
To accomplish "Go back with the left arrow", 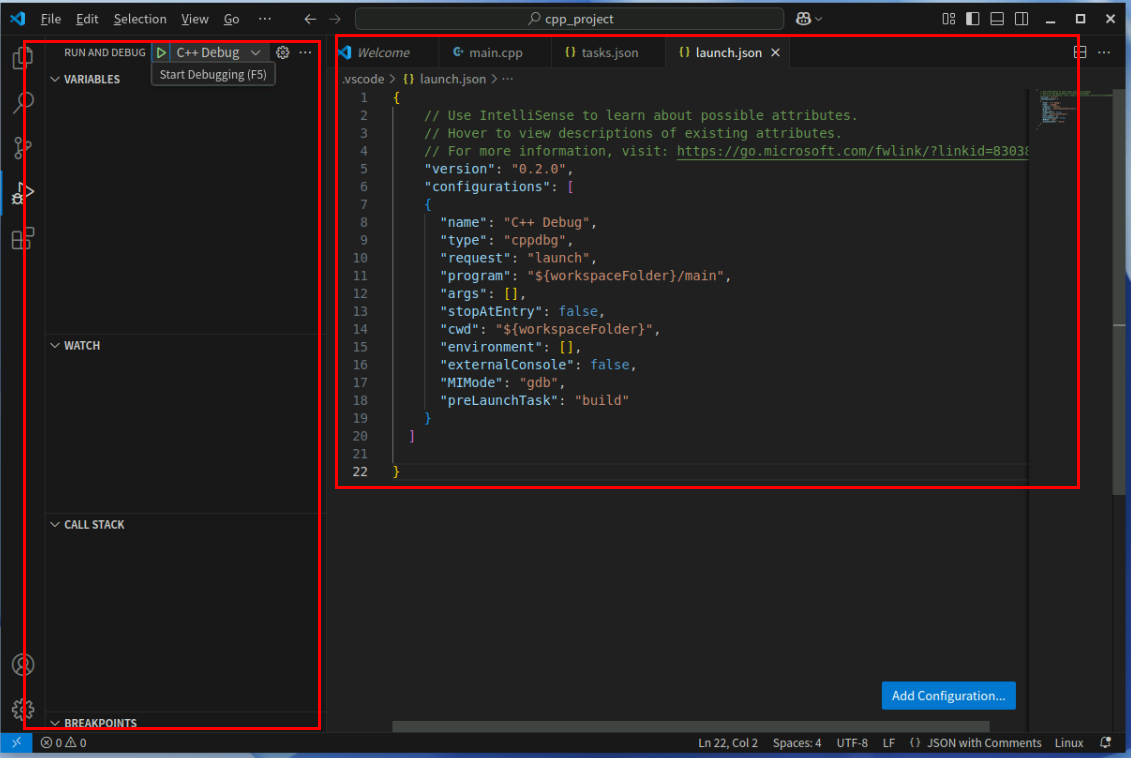I will [x=310, y=19].
